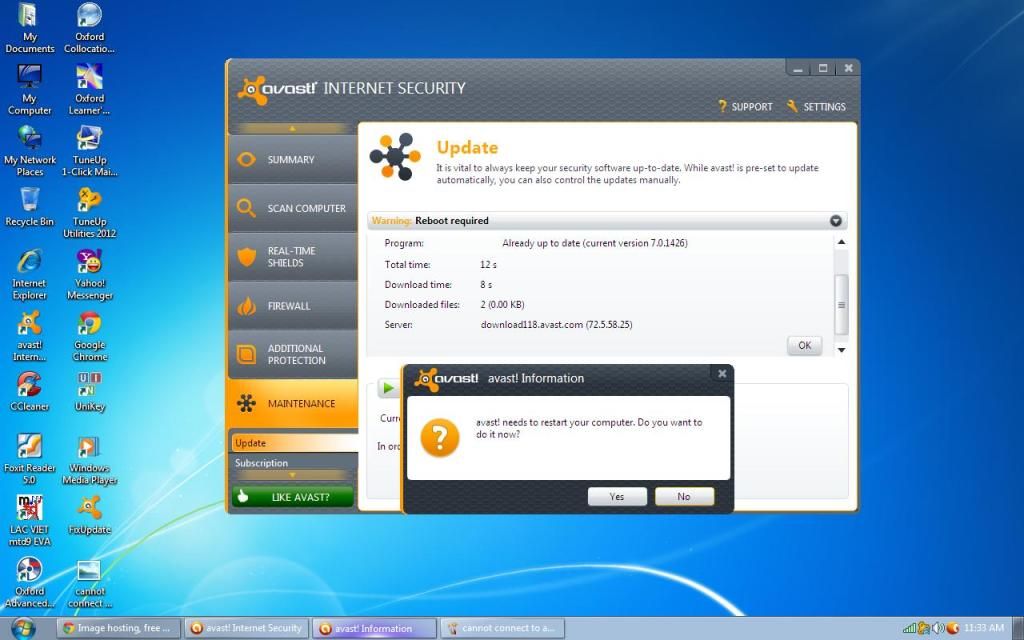Click server text download118.avast.com
Image resolution: width=1024 pixels, height=640 pixels.
(x=556, y=325)
